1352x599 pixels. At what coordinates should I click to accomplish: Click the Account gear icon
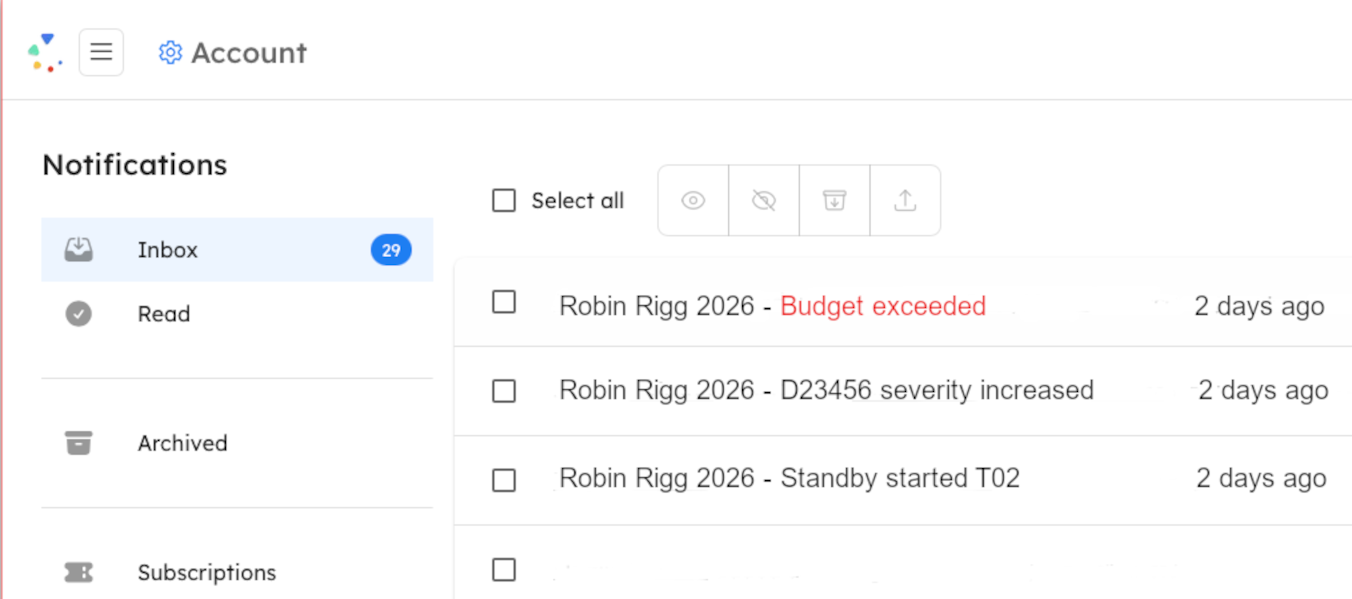[170, 53]
